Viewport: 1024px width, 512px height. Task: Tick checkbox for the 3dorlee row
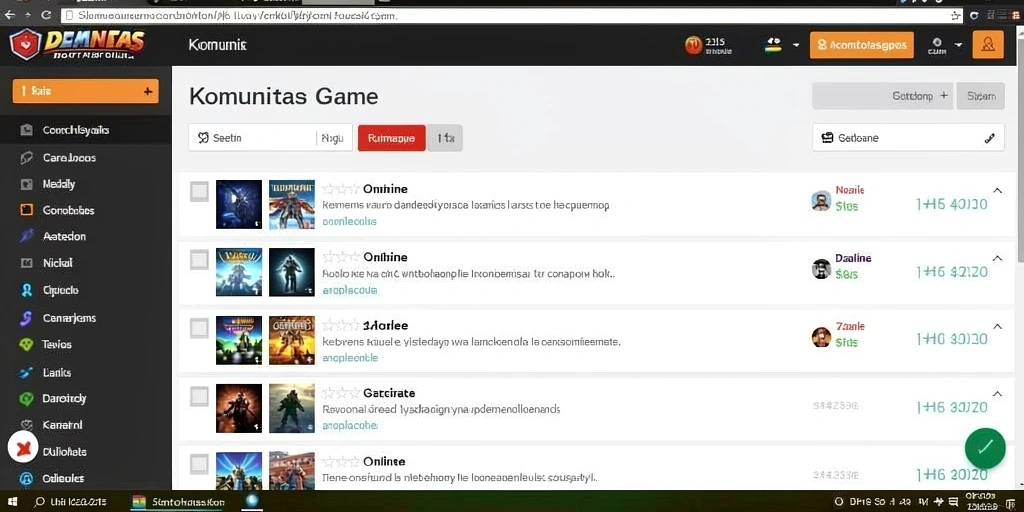click(199, 328)
